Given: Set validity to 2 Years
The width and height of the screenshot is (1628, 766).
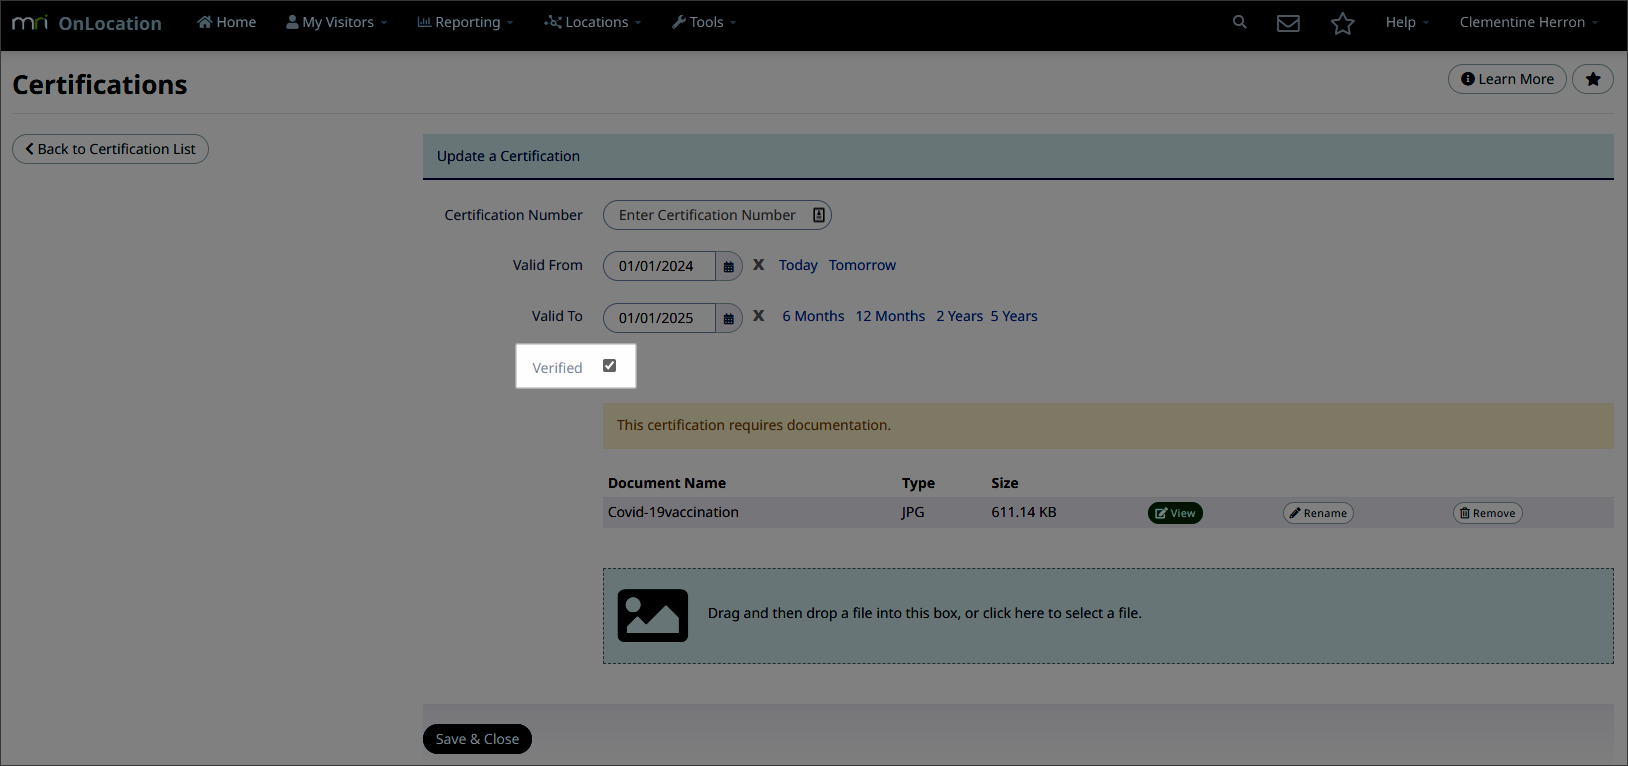Looking at the screenshot, I should pos(959,316).
